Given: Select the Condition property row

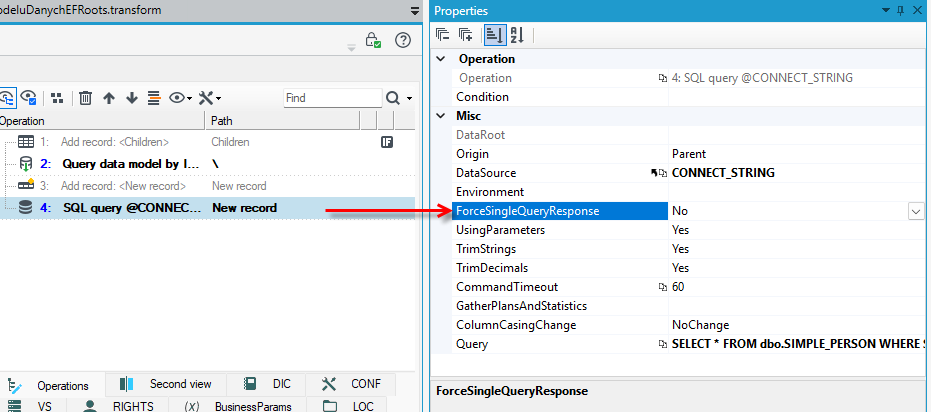Looking at the screenshot, I should pyautogui.click(x=689, y=97).
